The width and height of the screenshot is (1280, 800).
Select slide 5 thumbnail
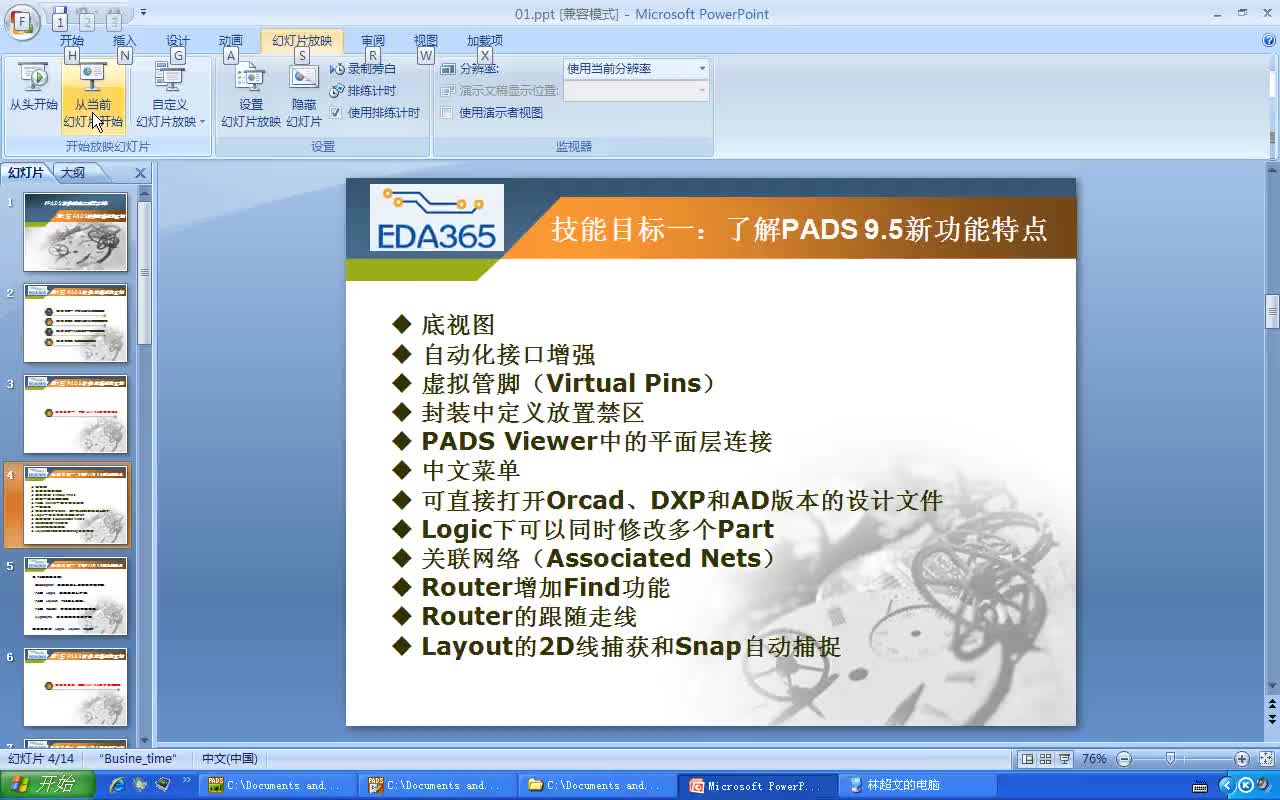click(x=76, y=596)
